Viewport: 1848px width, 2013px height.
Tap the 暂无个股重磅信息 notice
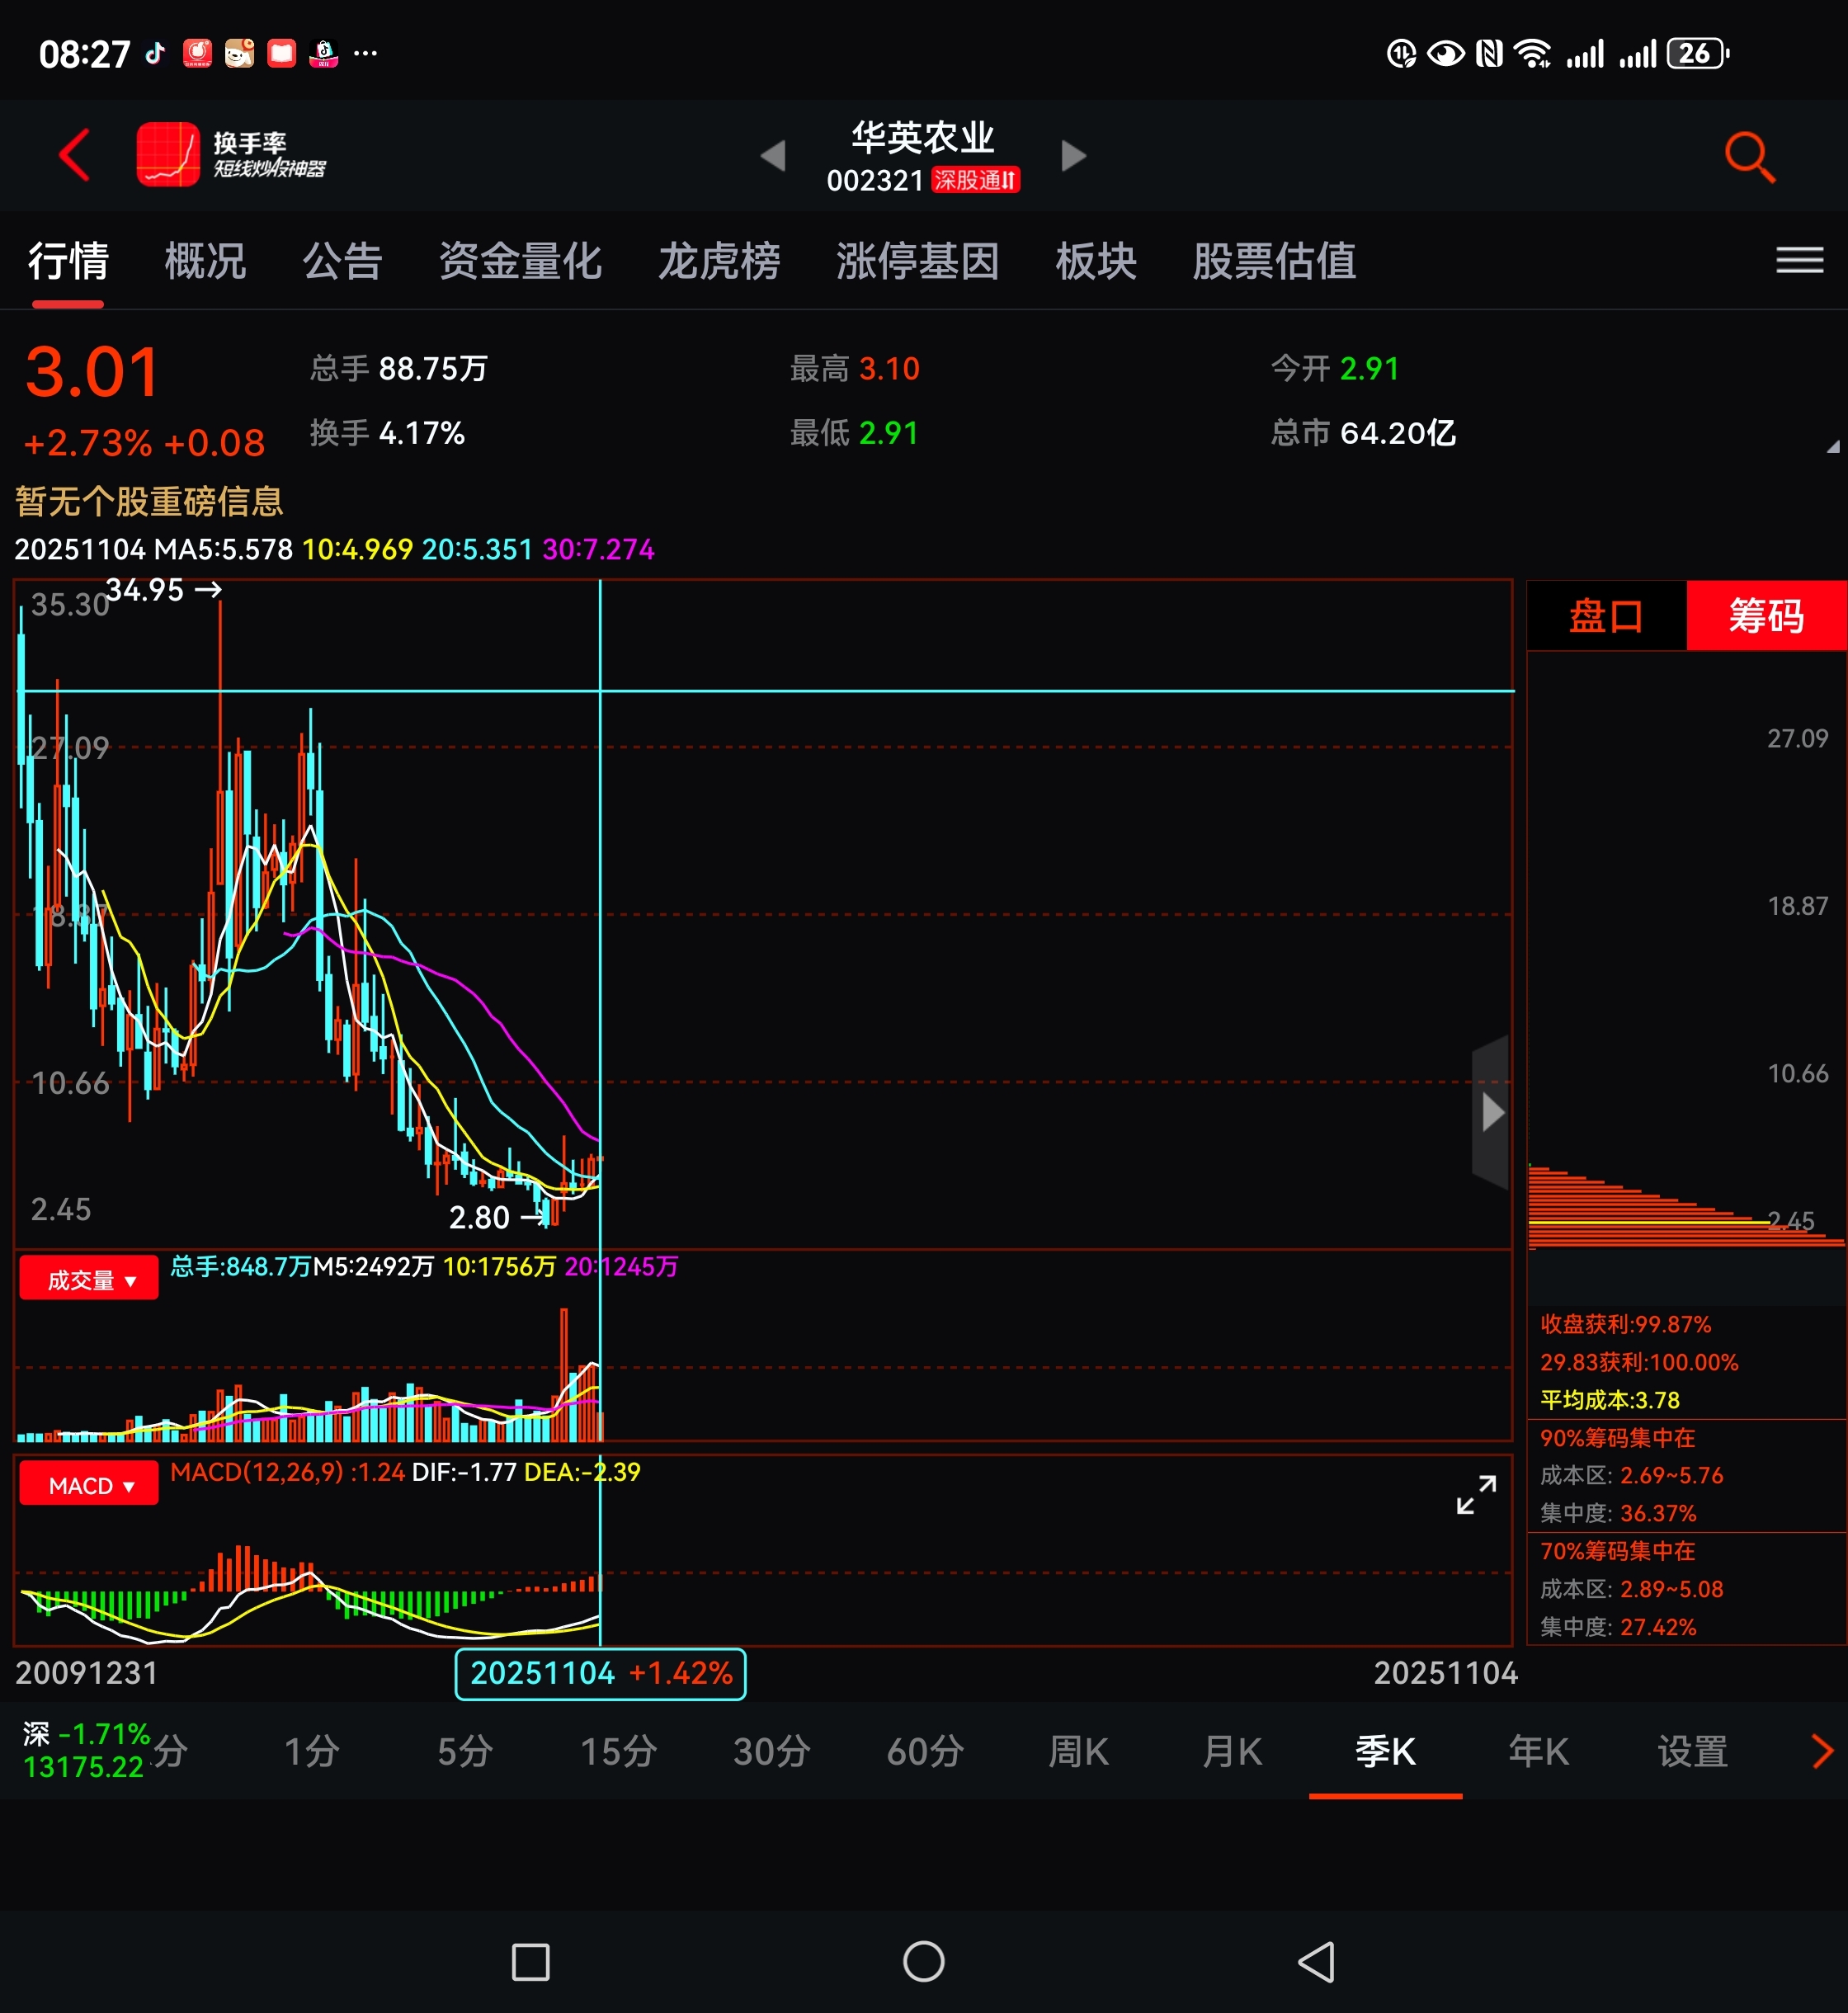coord(150,501)
